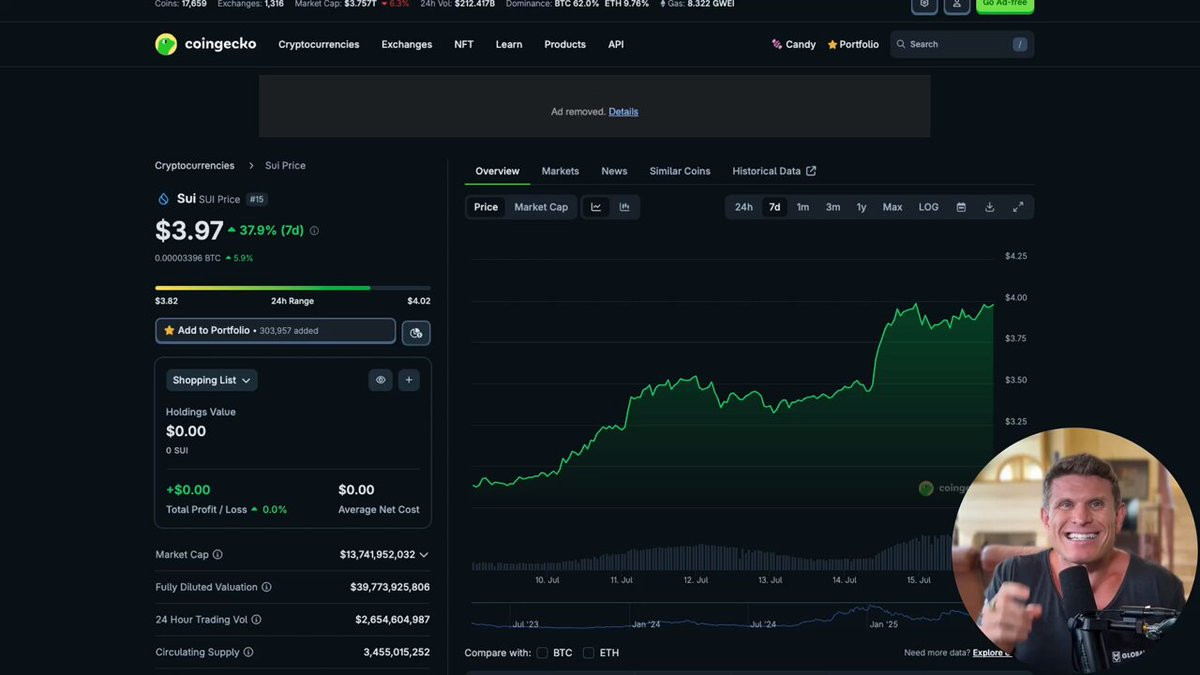Click the plus add transaction button
The width and height of the screenshot is (1200, 675).
coord(409,380)
